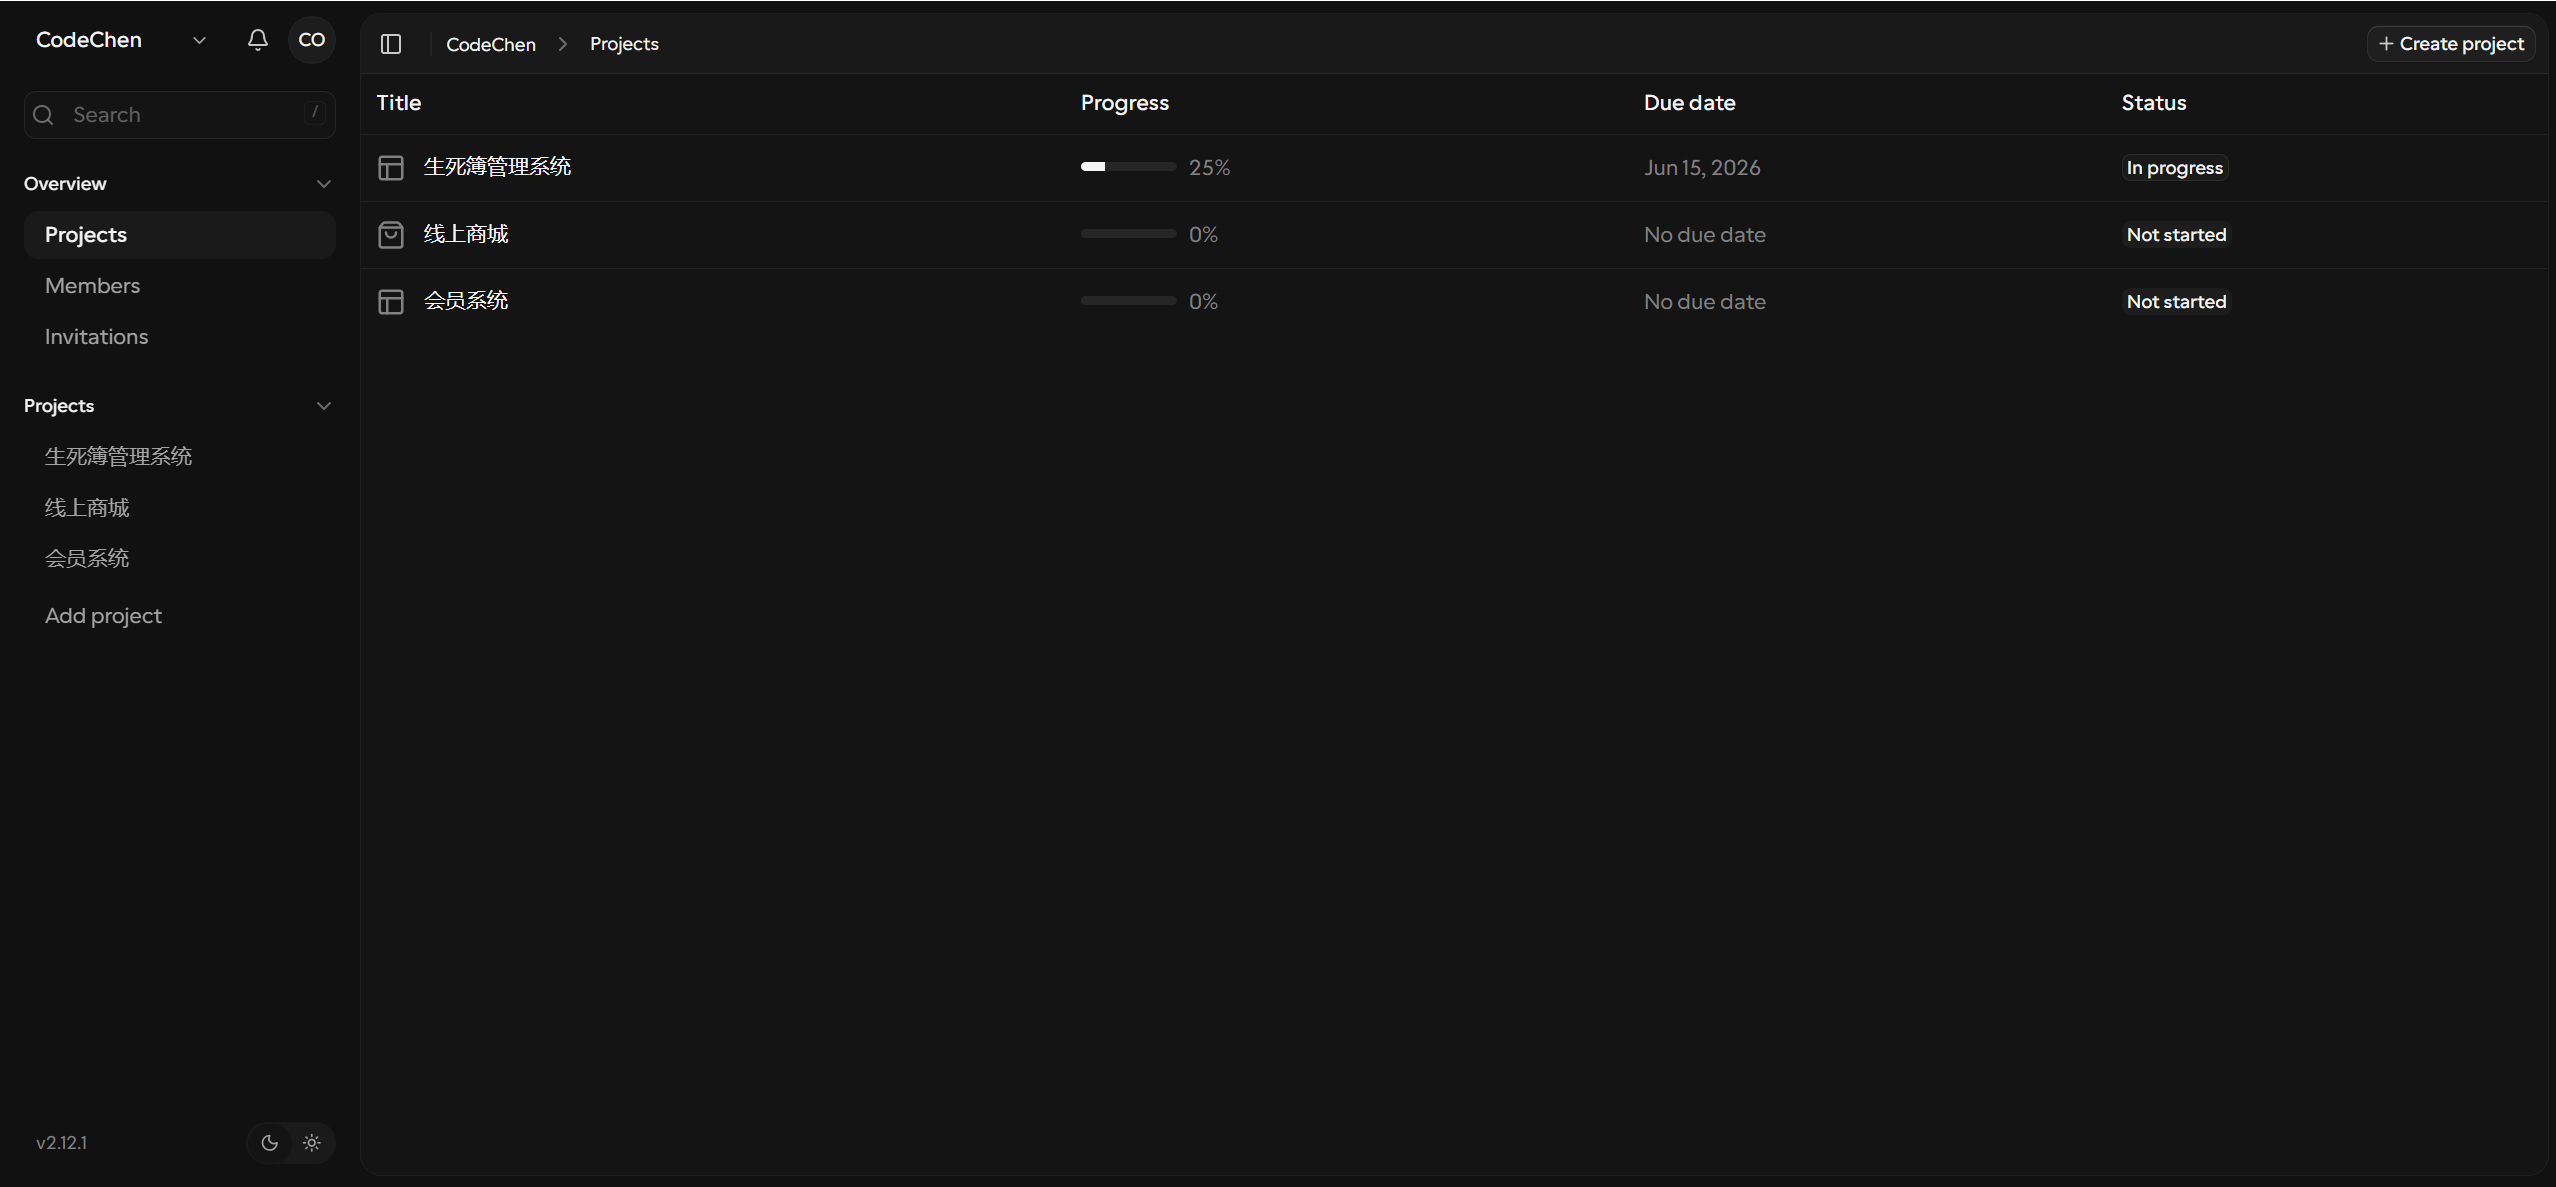This screenshot has width=2556, height=1187.
Task: Click the 25% progress bar
Action: [x=1128, y=167]
